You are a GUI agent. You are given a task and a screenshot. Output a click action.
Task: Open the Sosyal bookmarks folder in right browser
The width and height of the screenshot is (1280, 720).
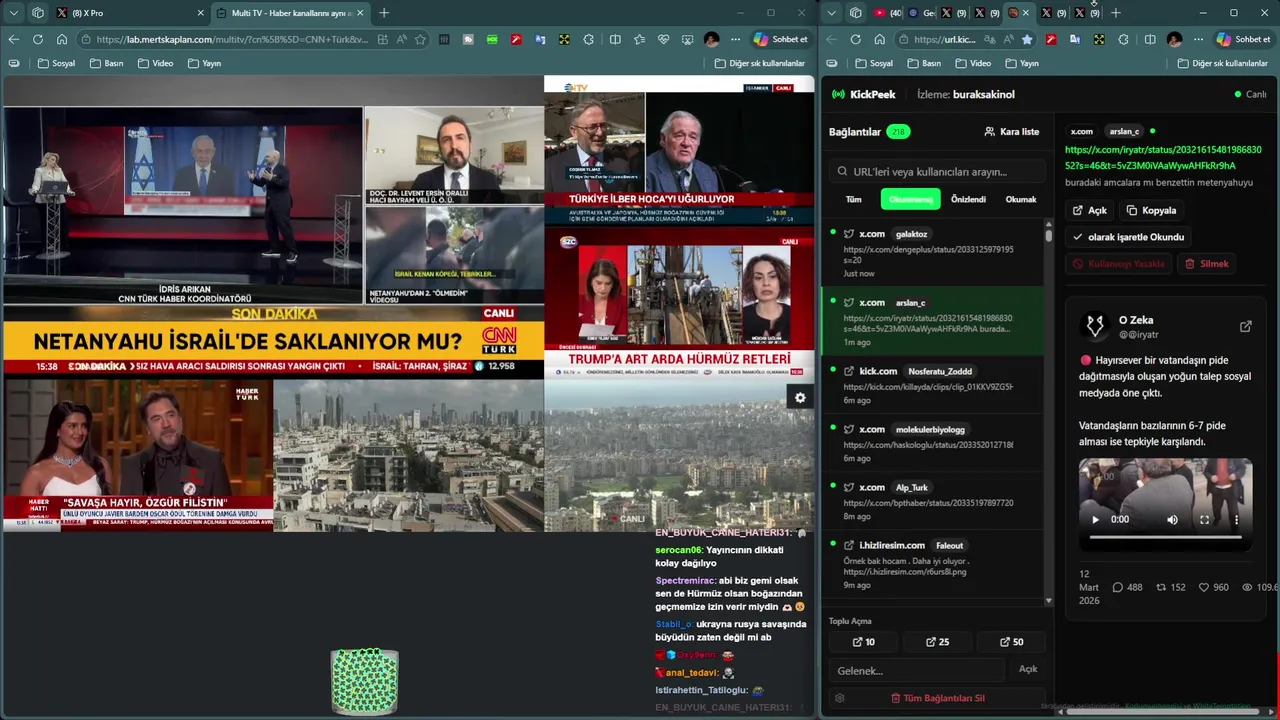point(873,63)
